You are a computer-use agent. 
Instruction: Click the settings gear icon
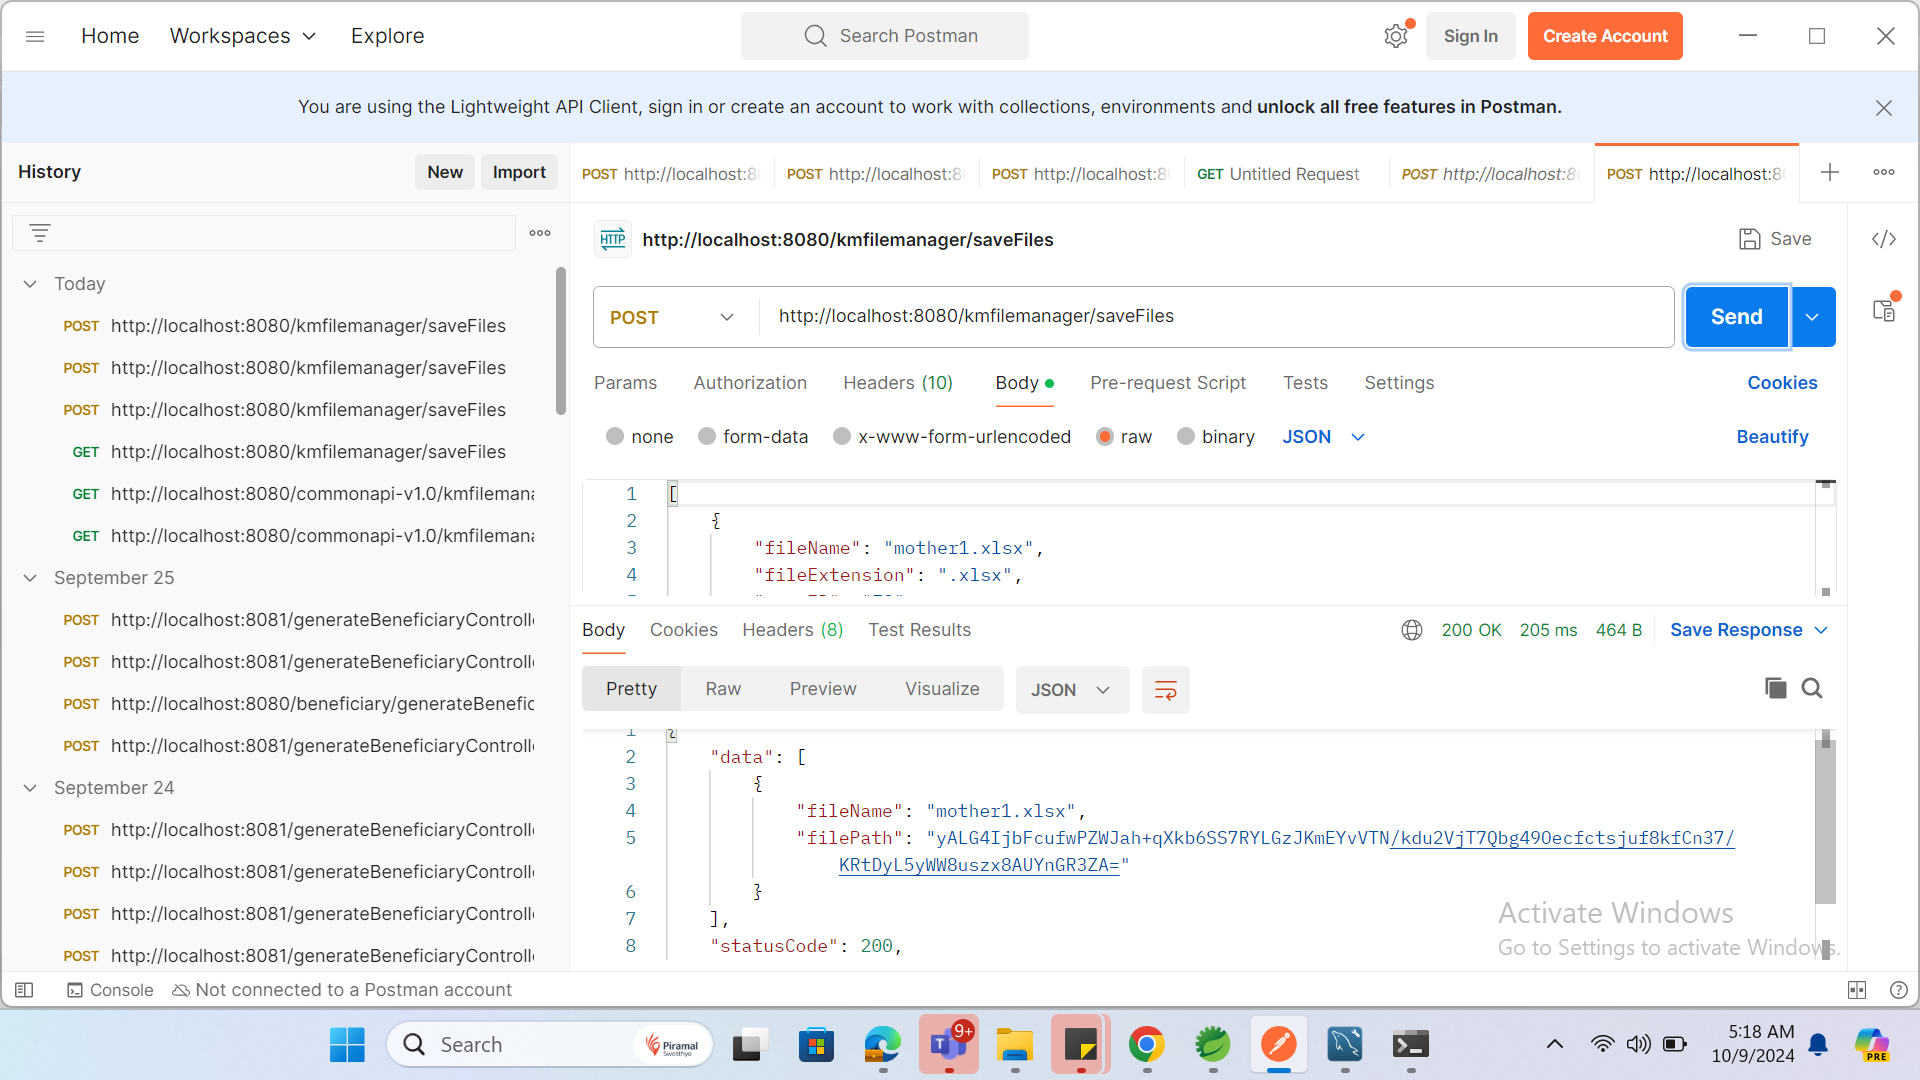click(x=1396, y=36)
